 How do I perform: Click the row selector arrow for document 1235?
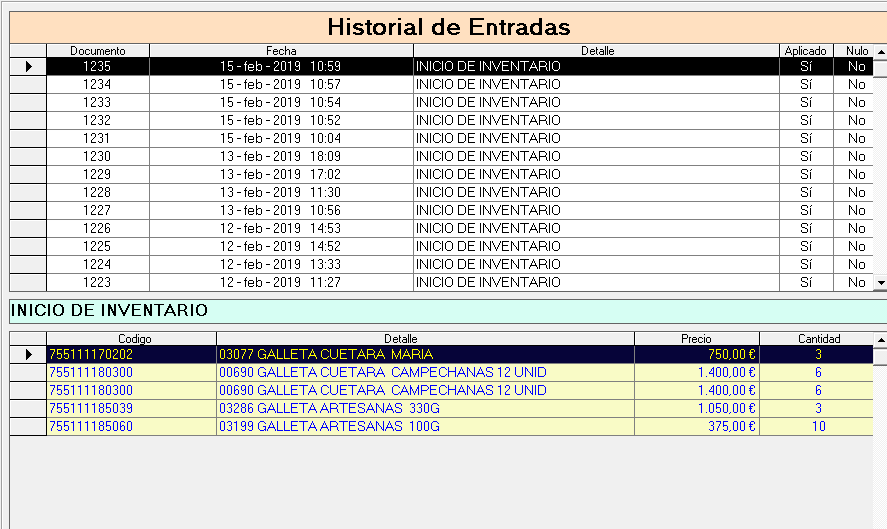tap(28, 66)
